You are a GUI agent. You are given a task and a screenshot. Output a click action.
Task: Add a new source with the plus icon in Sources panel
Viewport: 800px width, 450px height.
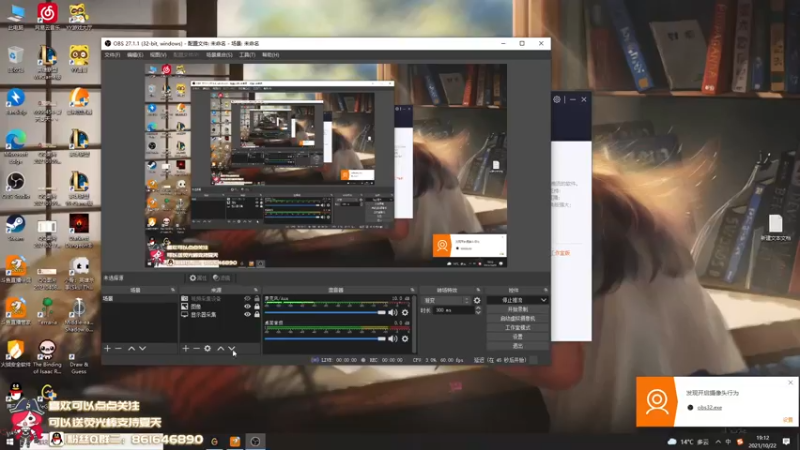point(185,348)
